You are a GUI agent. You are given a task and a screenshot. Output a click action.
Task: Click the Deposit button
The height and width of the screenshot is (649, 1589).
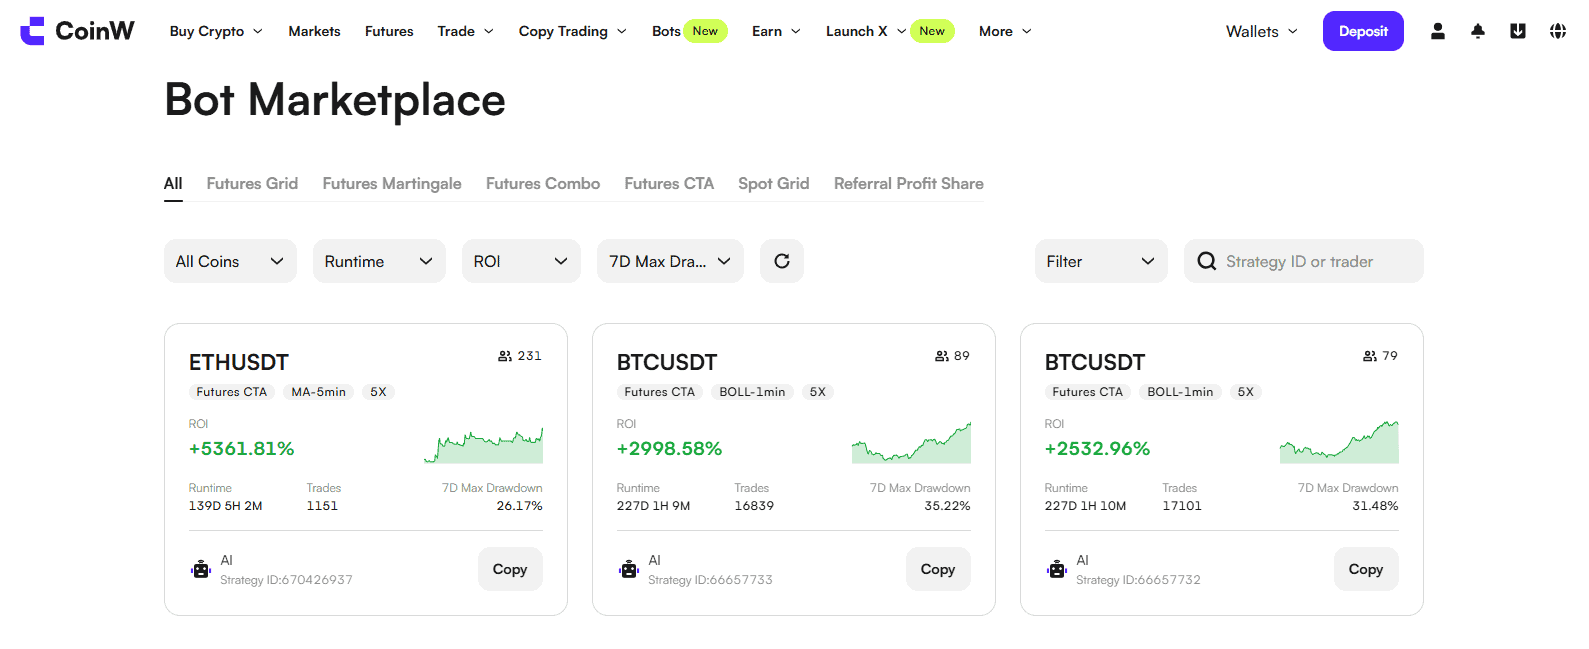click(1363, 31)
